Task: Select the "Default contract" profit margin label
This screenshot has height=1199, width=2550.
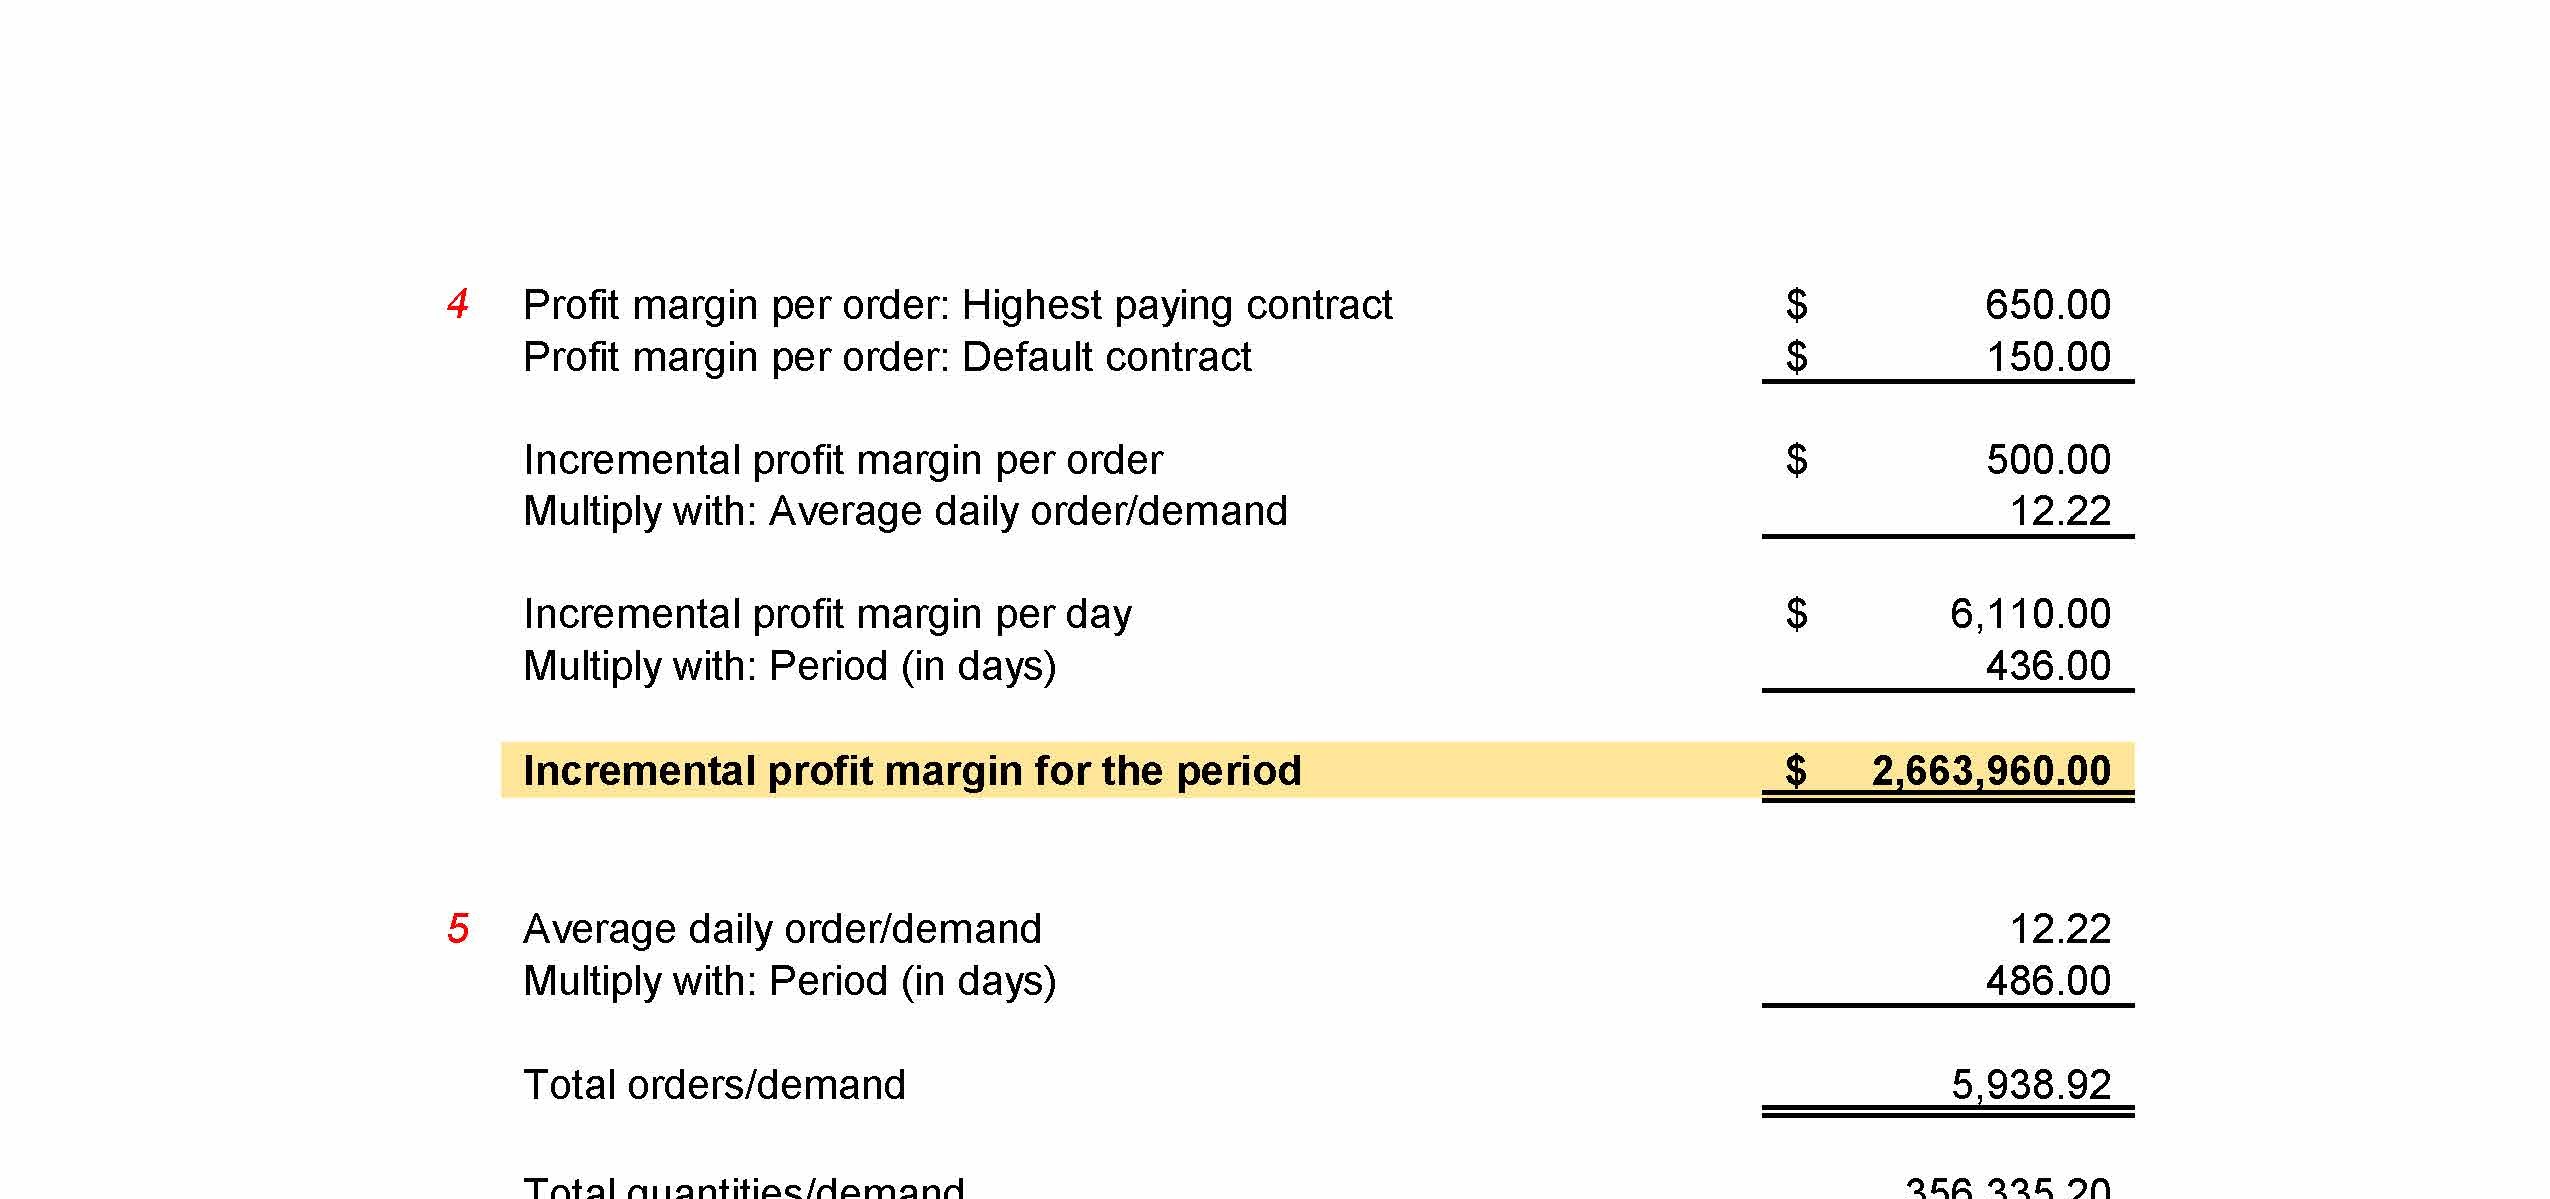Action: [887, 357]
